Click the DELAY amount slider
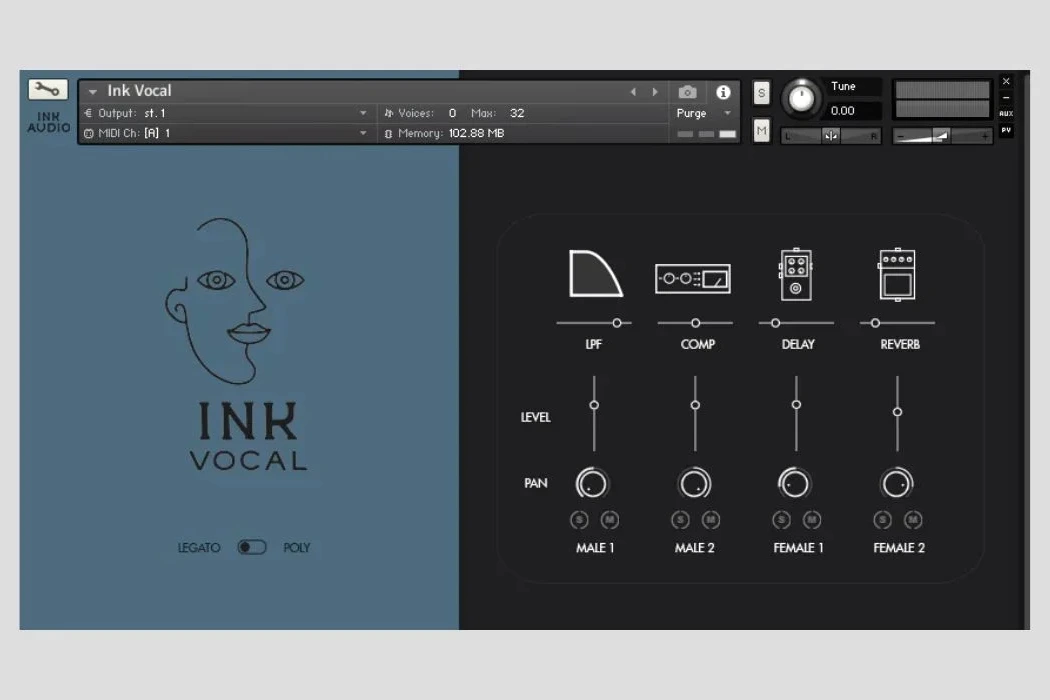 tap(796, 323)
